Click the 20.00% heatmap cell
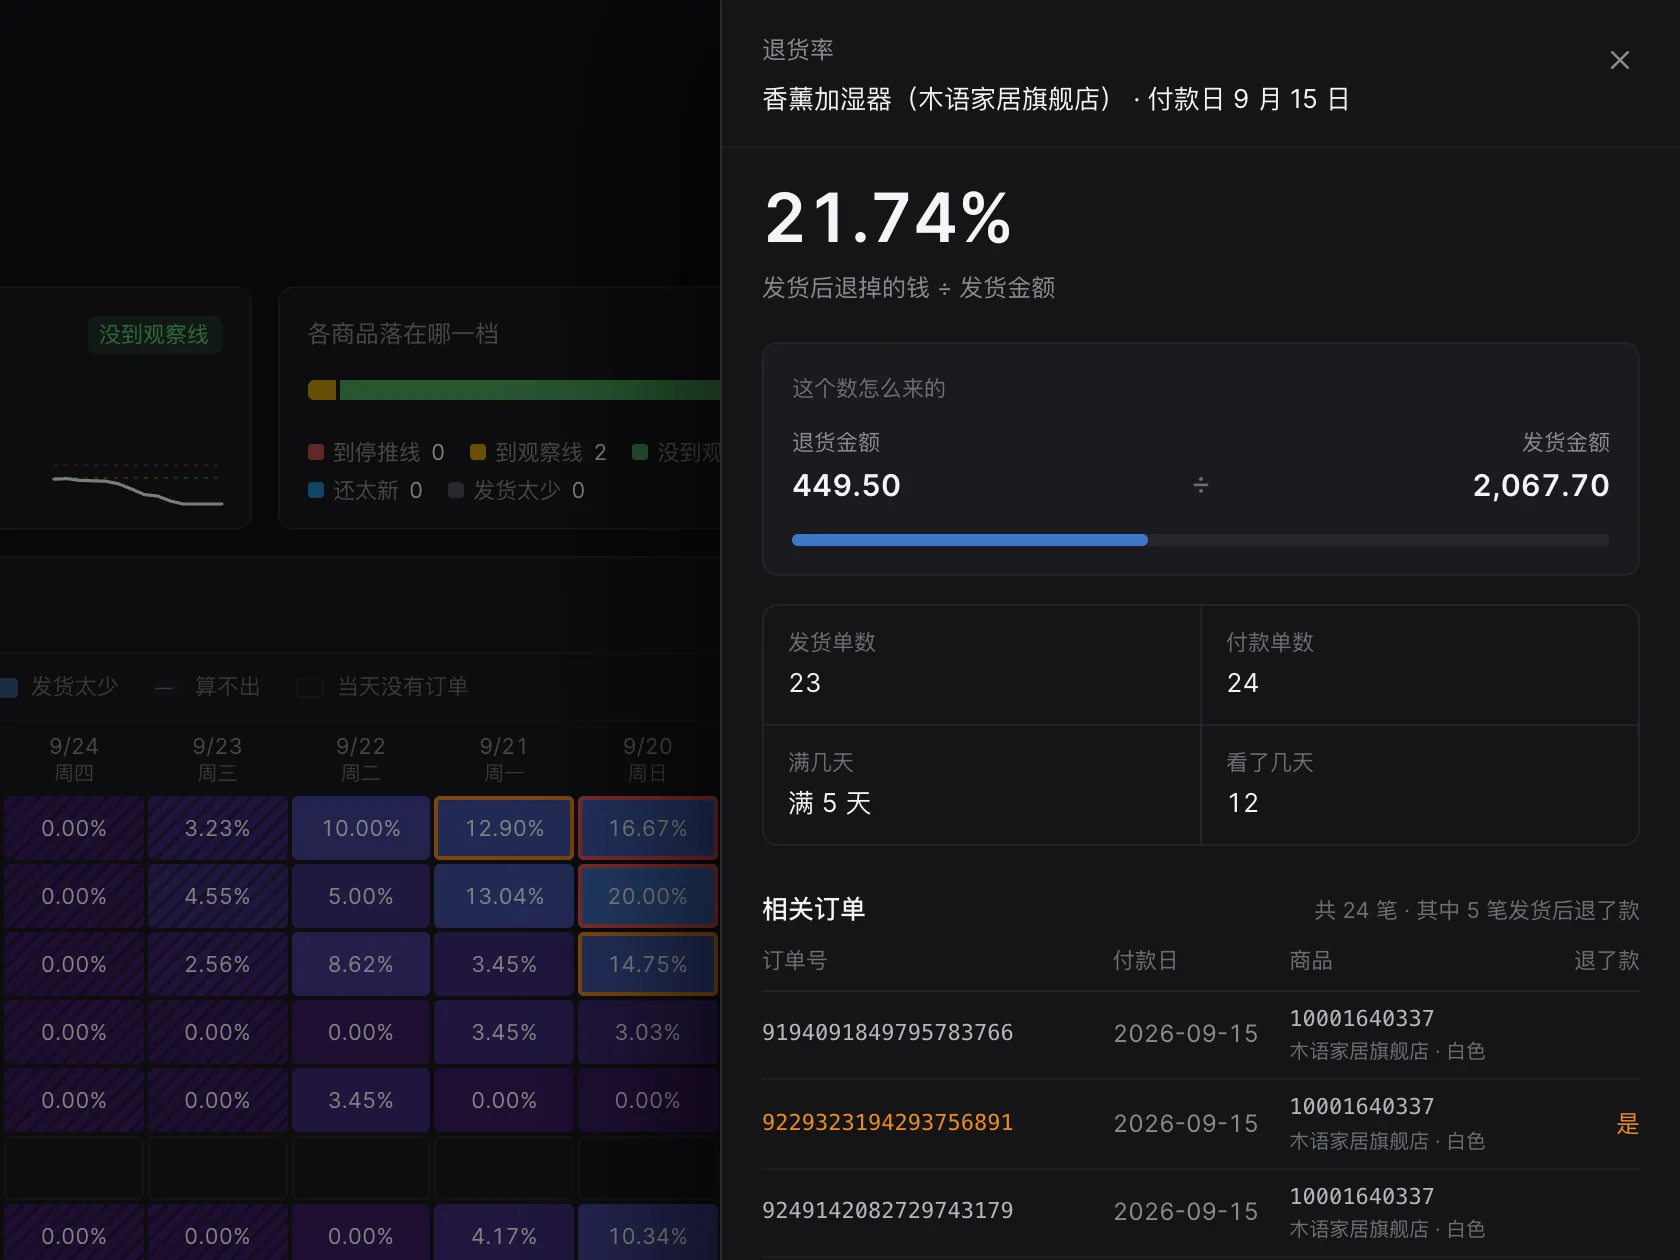 (648, 896)
